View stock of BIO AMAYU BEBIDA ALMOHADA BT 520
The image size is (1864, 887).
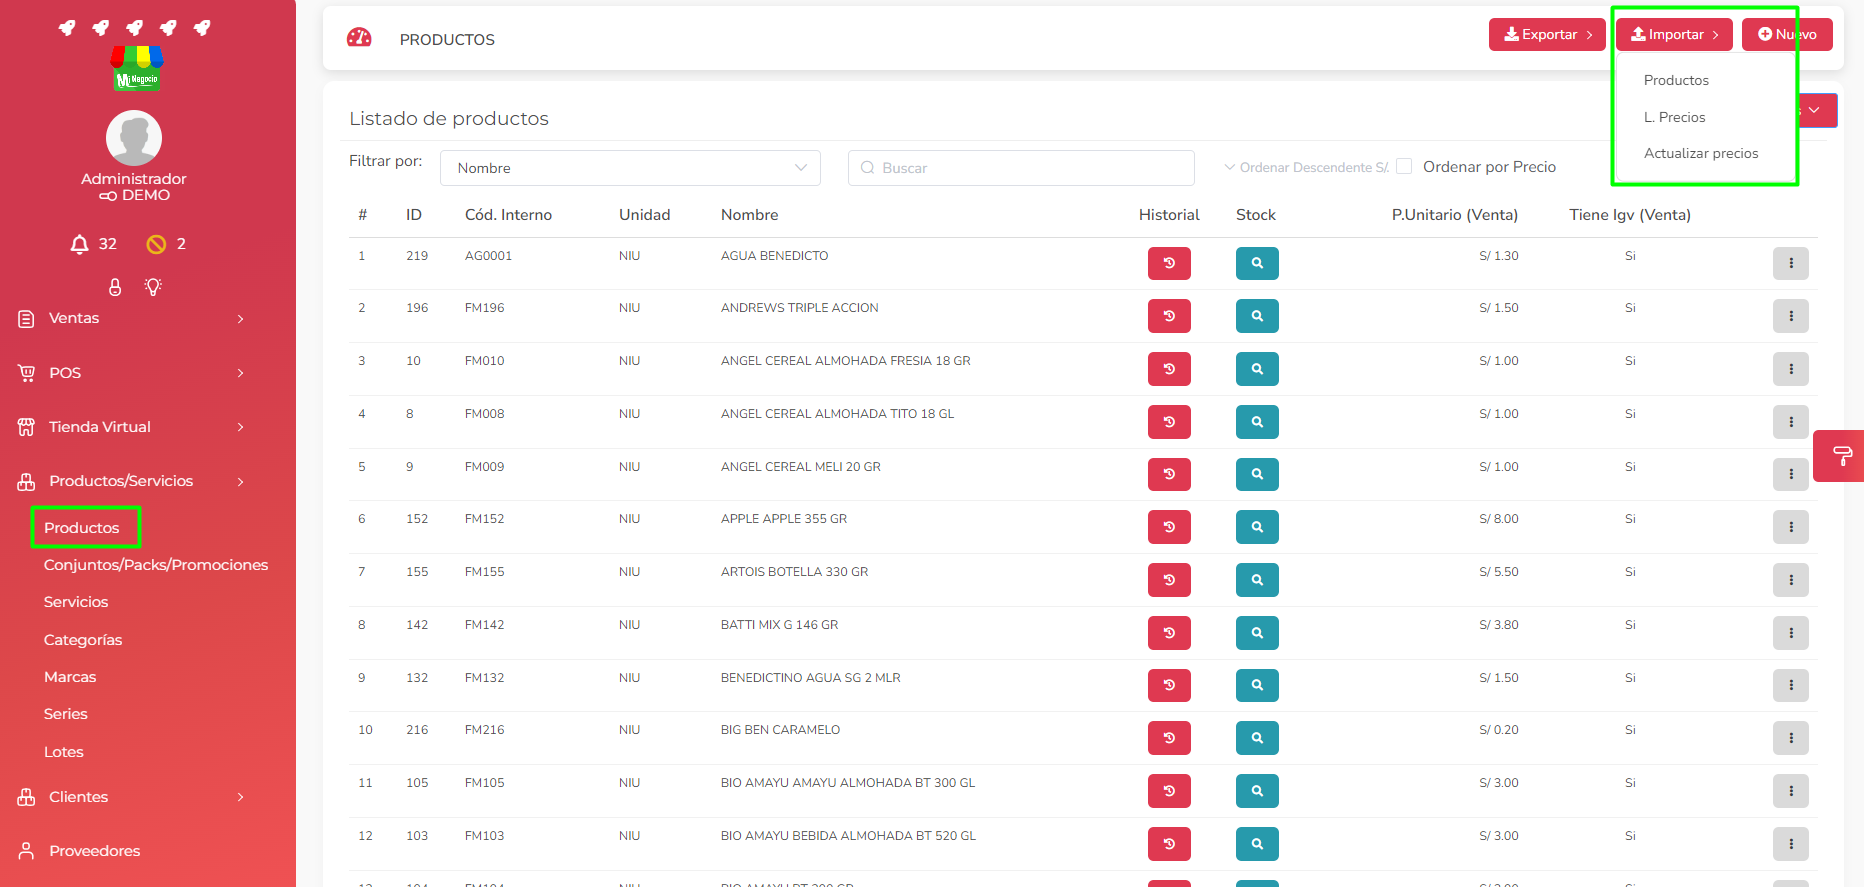click(x=1257, y=844)
